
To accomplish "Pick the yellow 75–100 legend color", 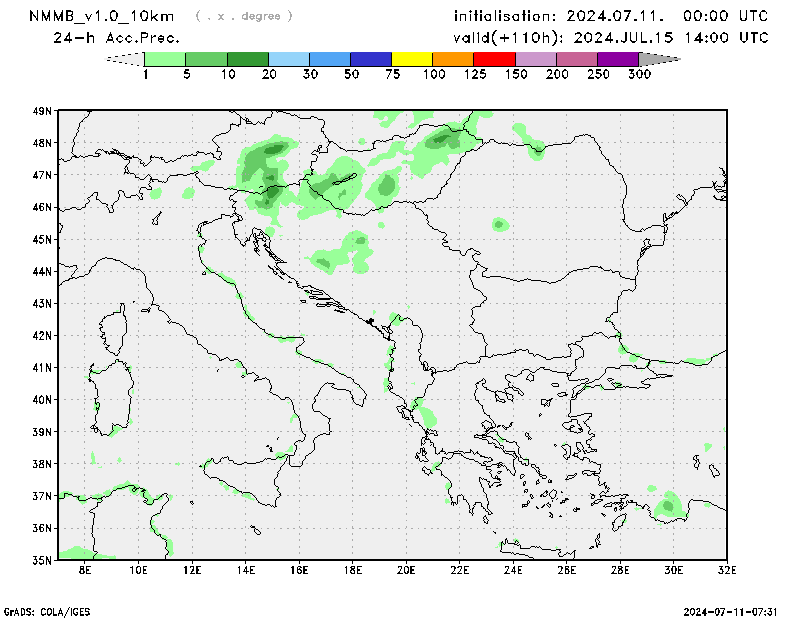I will pos(412,59).
